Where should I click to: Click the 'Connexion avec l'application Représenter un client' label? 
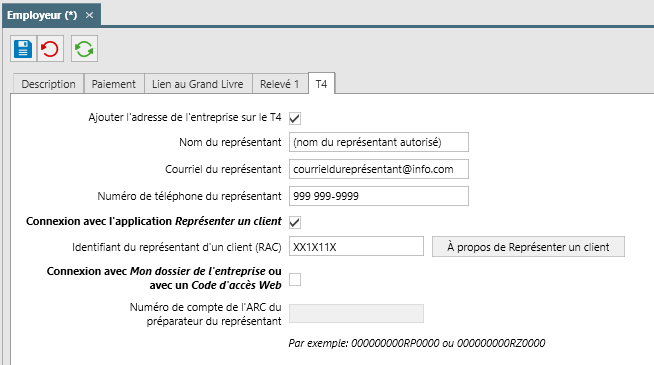[x=154, y=221]
